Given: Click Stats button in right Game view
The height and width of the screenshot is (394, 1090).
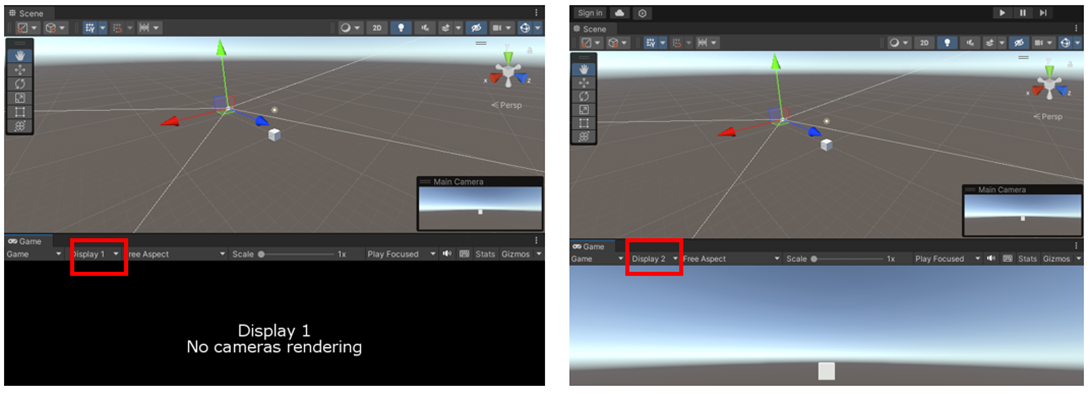Looking at the screenshot, I should pos(1027,258).
